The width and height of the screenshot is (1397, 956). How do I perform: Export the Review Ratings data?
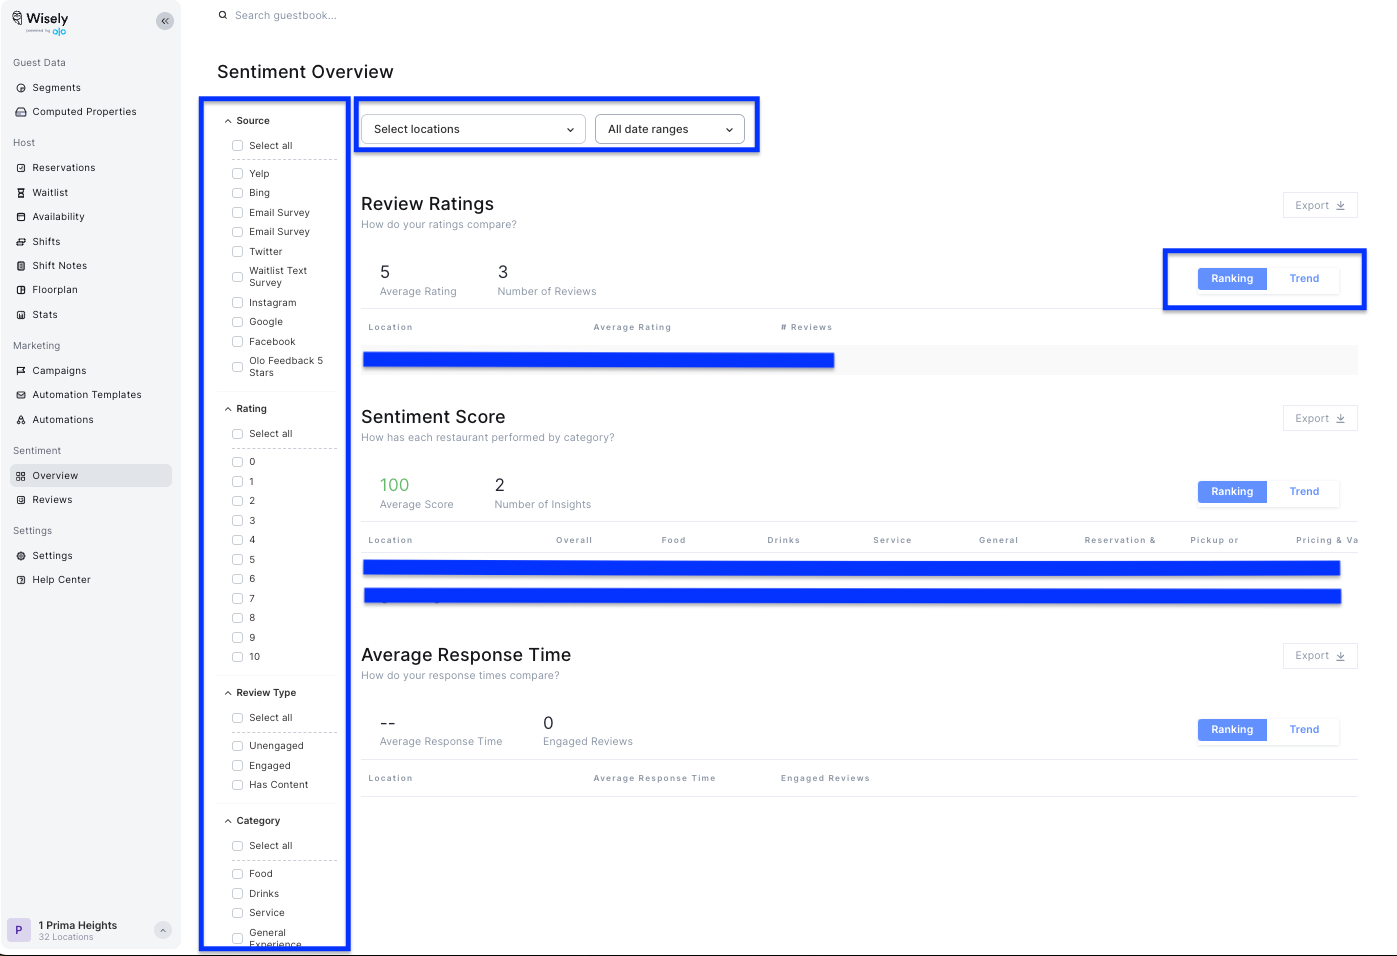click(x=1320, y=205)
